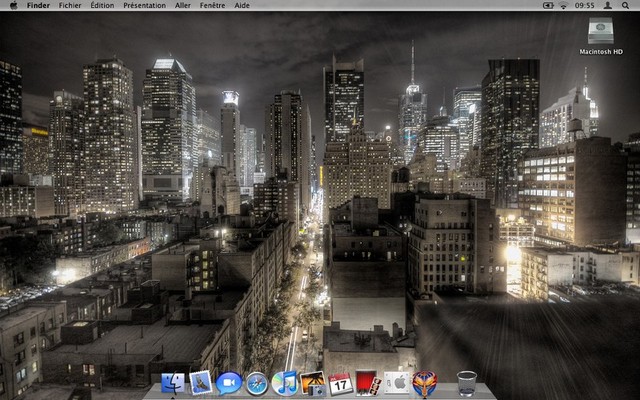Image resolution: width=640 pixels, height=400 pixels.
Task: Open Spotlight search magnifier
Action: [625, 5]
